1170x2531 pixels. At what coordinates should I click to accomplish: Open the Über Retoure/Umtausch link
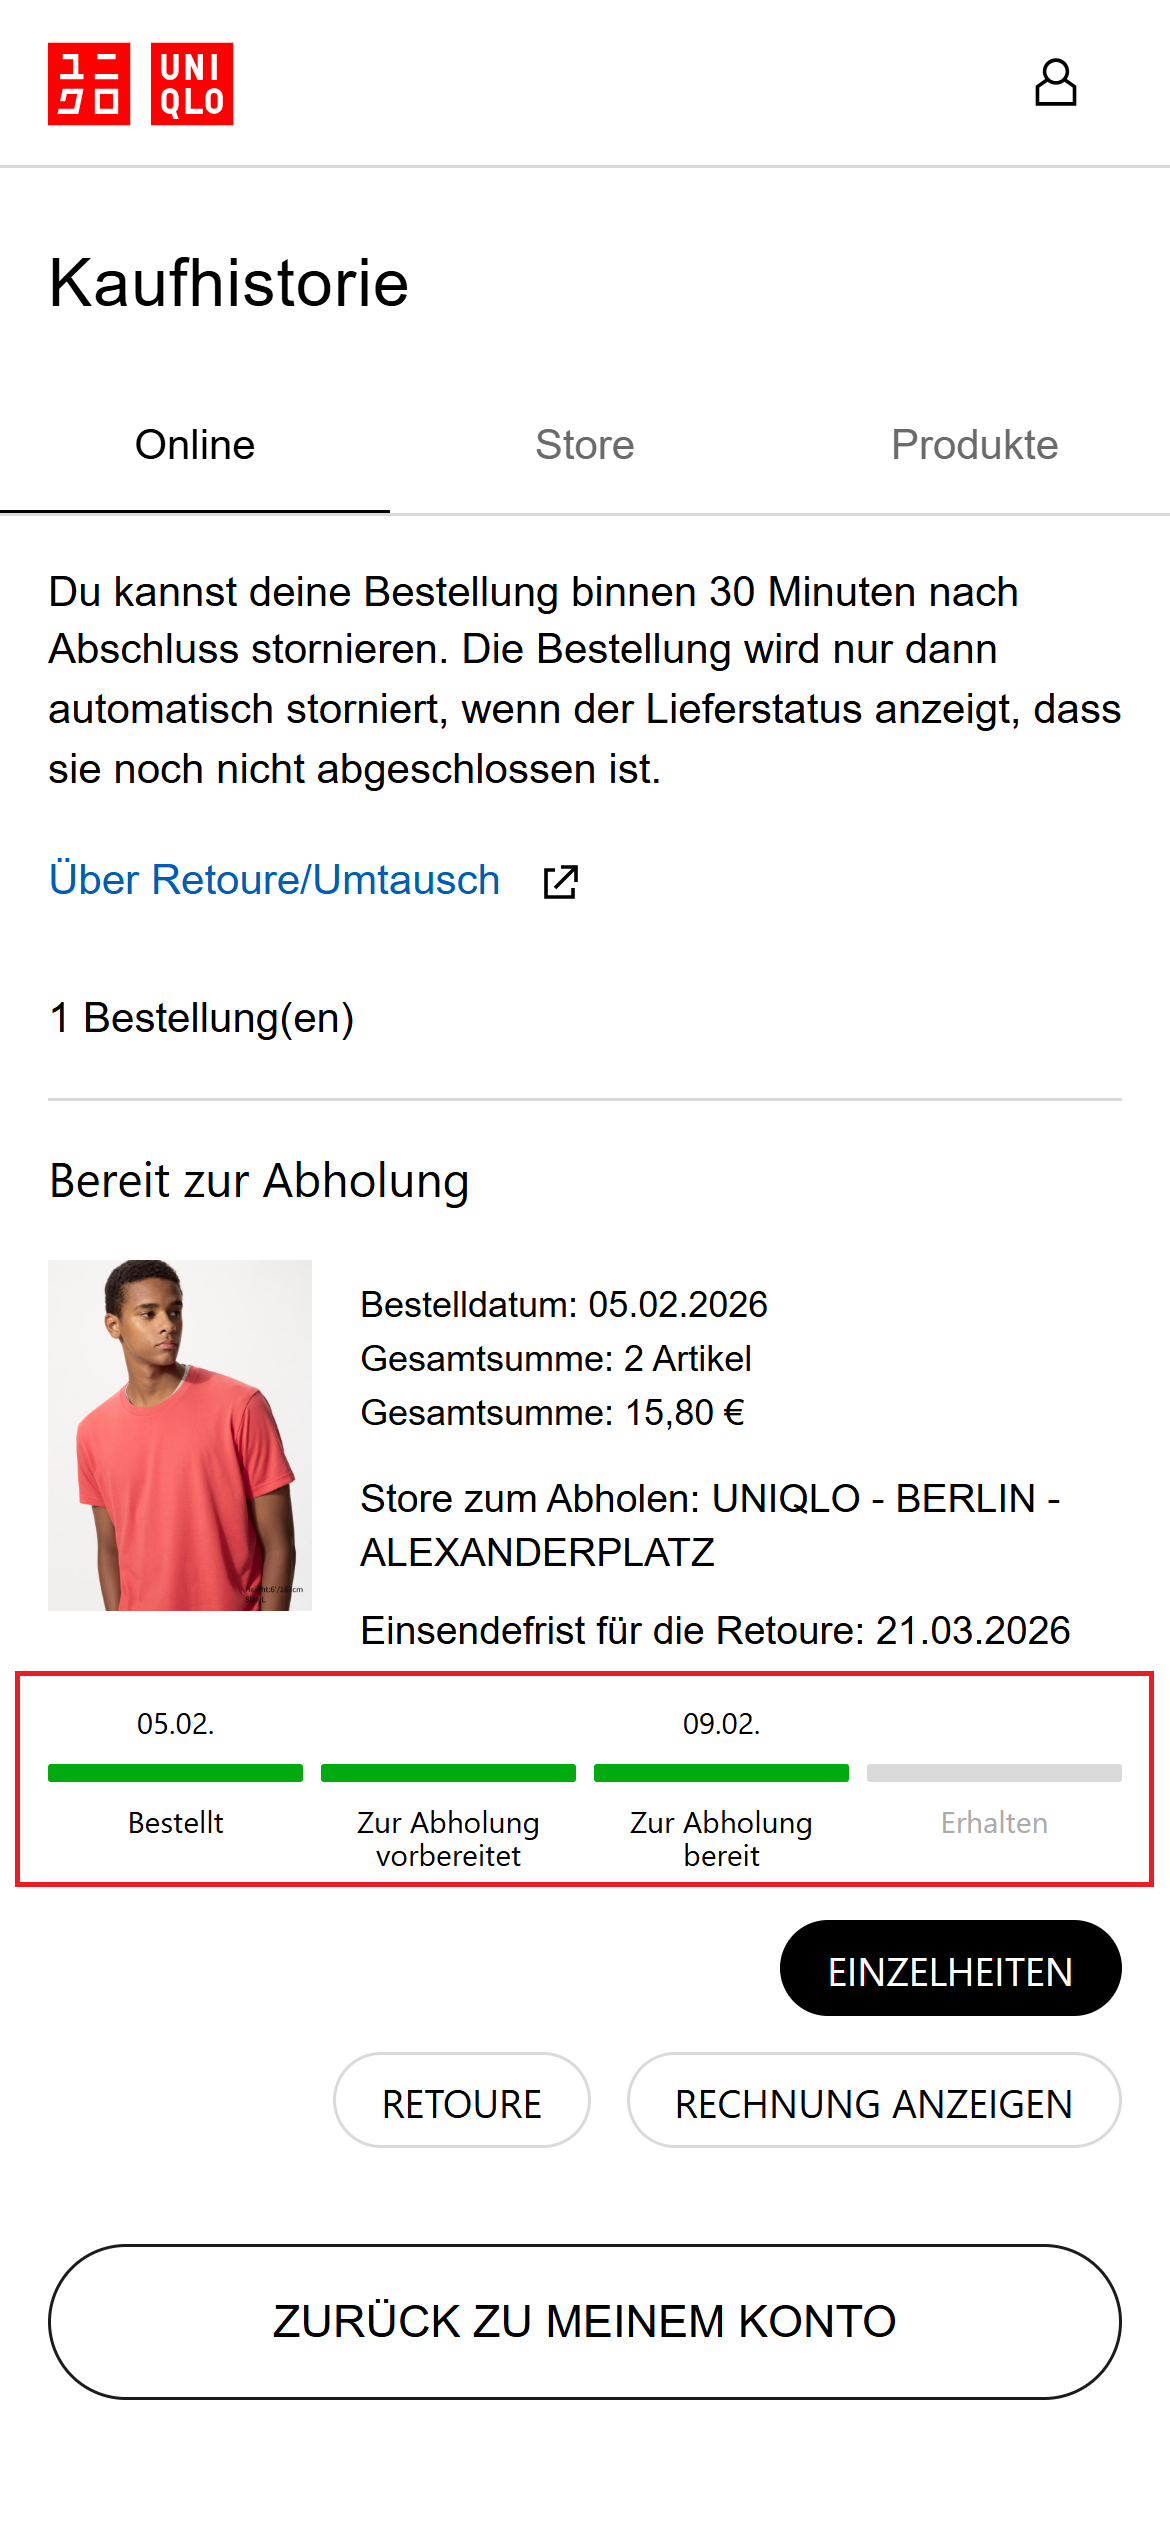point(275,880)
